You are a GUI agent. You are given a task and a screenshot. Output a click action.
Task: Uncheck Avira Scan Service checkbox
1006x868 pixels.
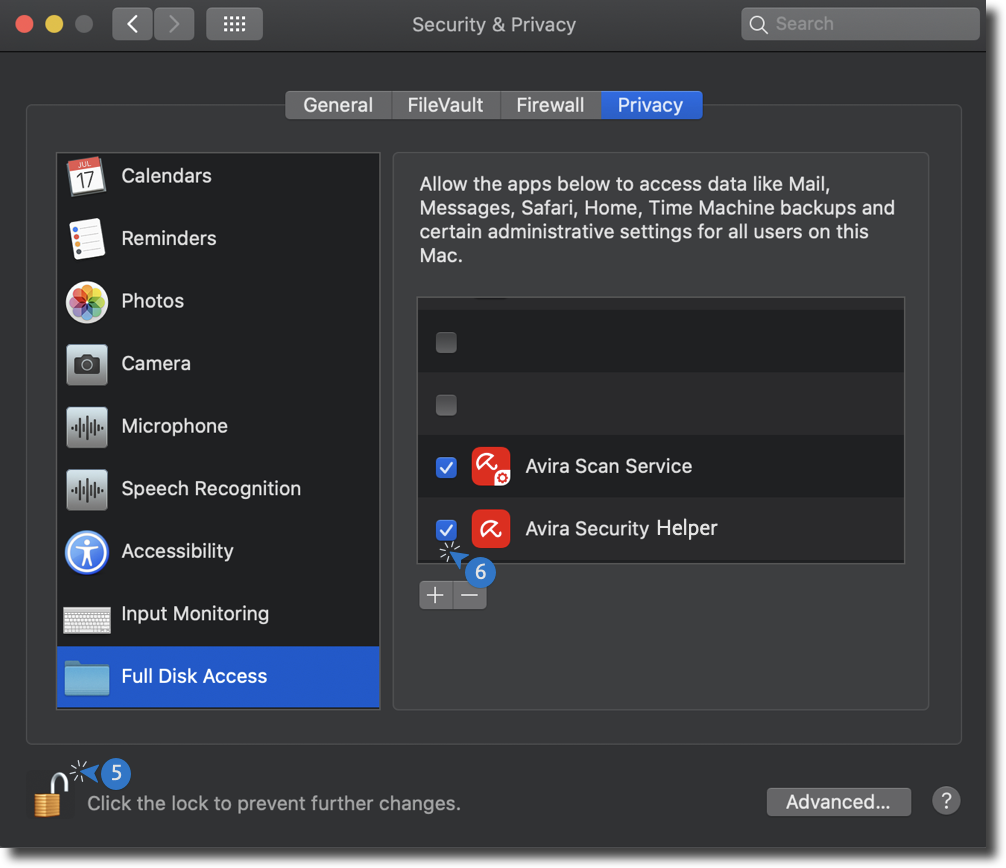pos(446,467)
